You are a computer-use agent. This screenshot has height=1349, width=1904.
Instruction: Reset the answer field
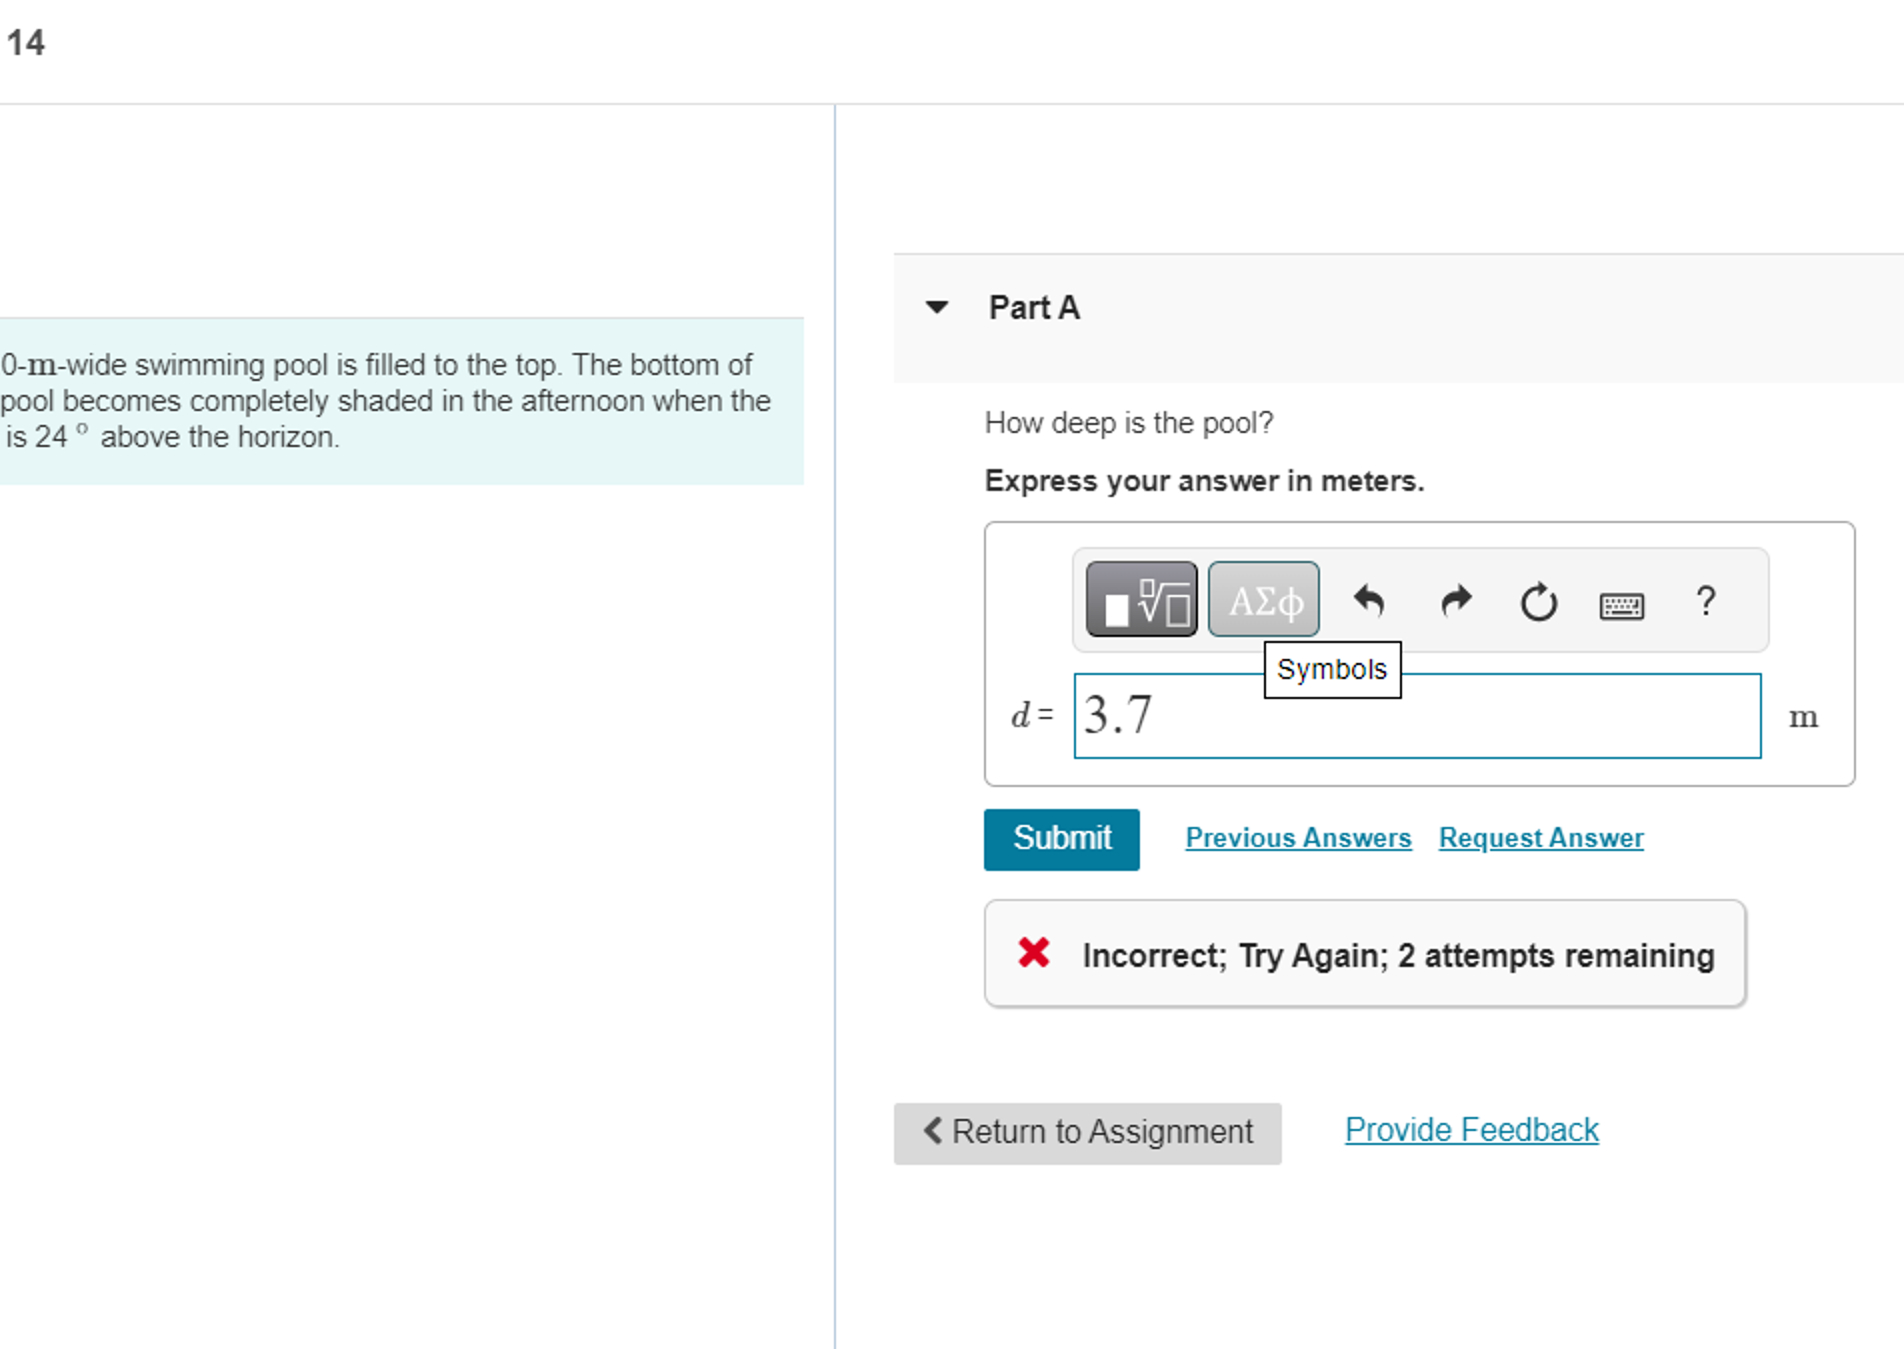(x=1537, y=601)
